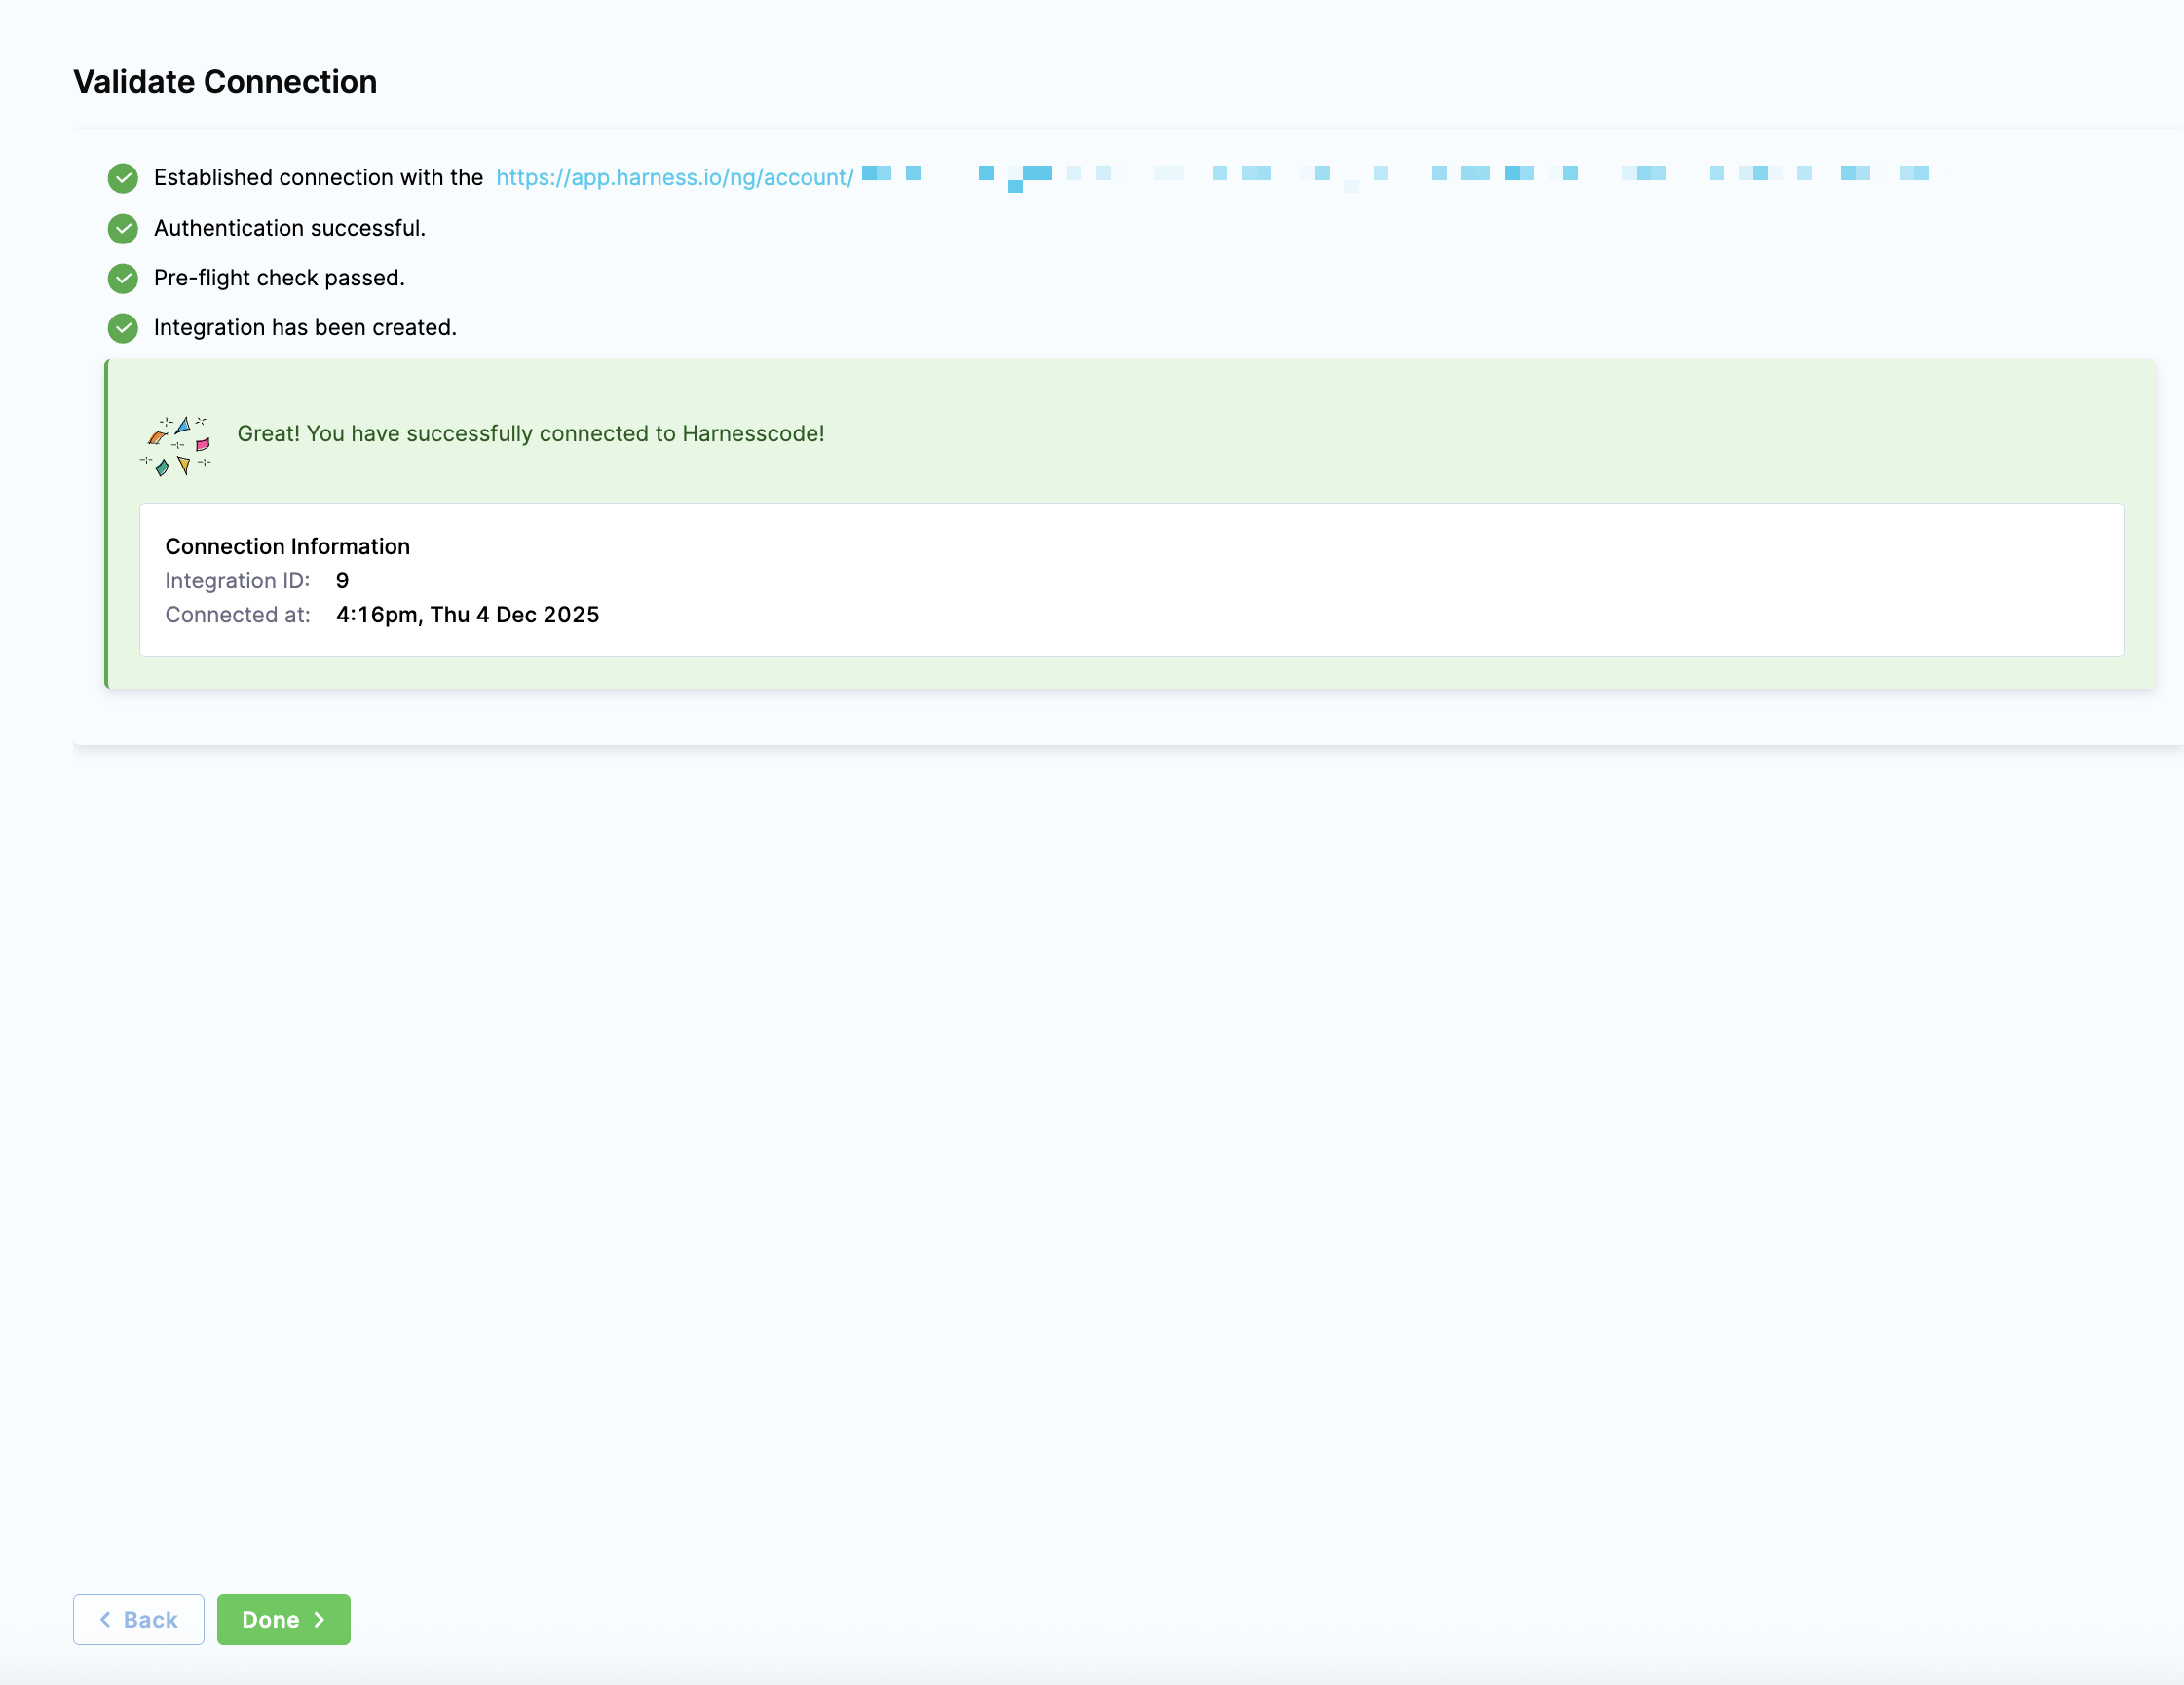The width and height of the screenshot is (2184, 1685).
Task: Open the app.harness.io account link
Action: point(675,178)
